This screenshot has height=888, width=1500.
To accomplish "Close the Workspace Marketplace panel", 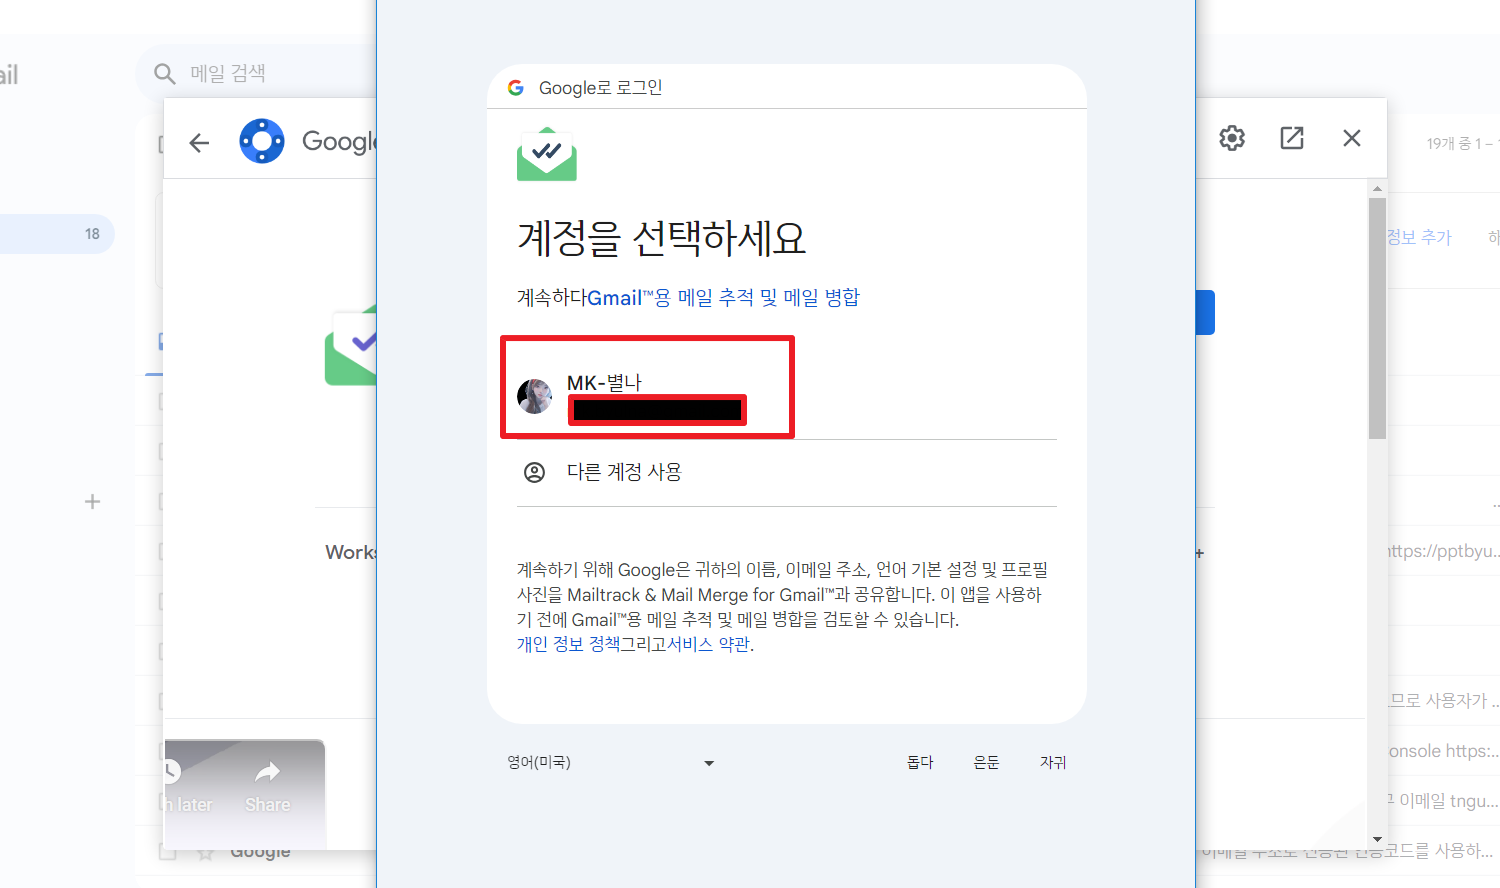I will pos(1352,138).
